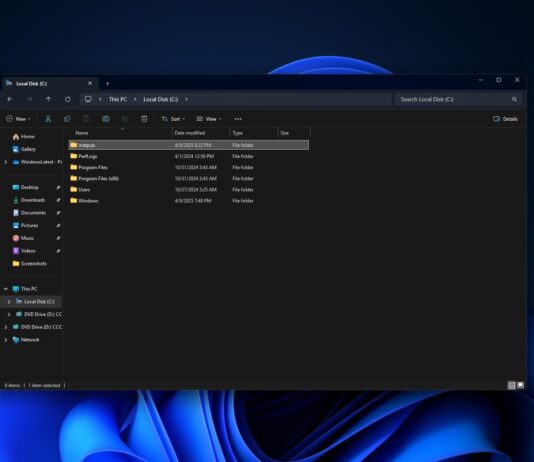Collapse the This PC tree node
The width and height of the screenshot is (534, 462).
pyautogui.click(x=5, y=289)
